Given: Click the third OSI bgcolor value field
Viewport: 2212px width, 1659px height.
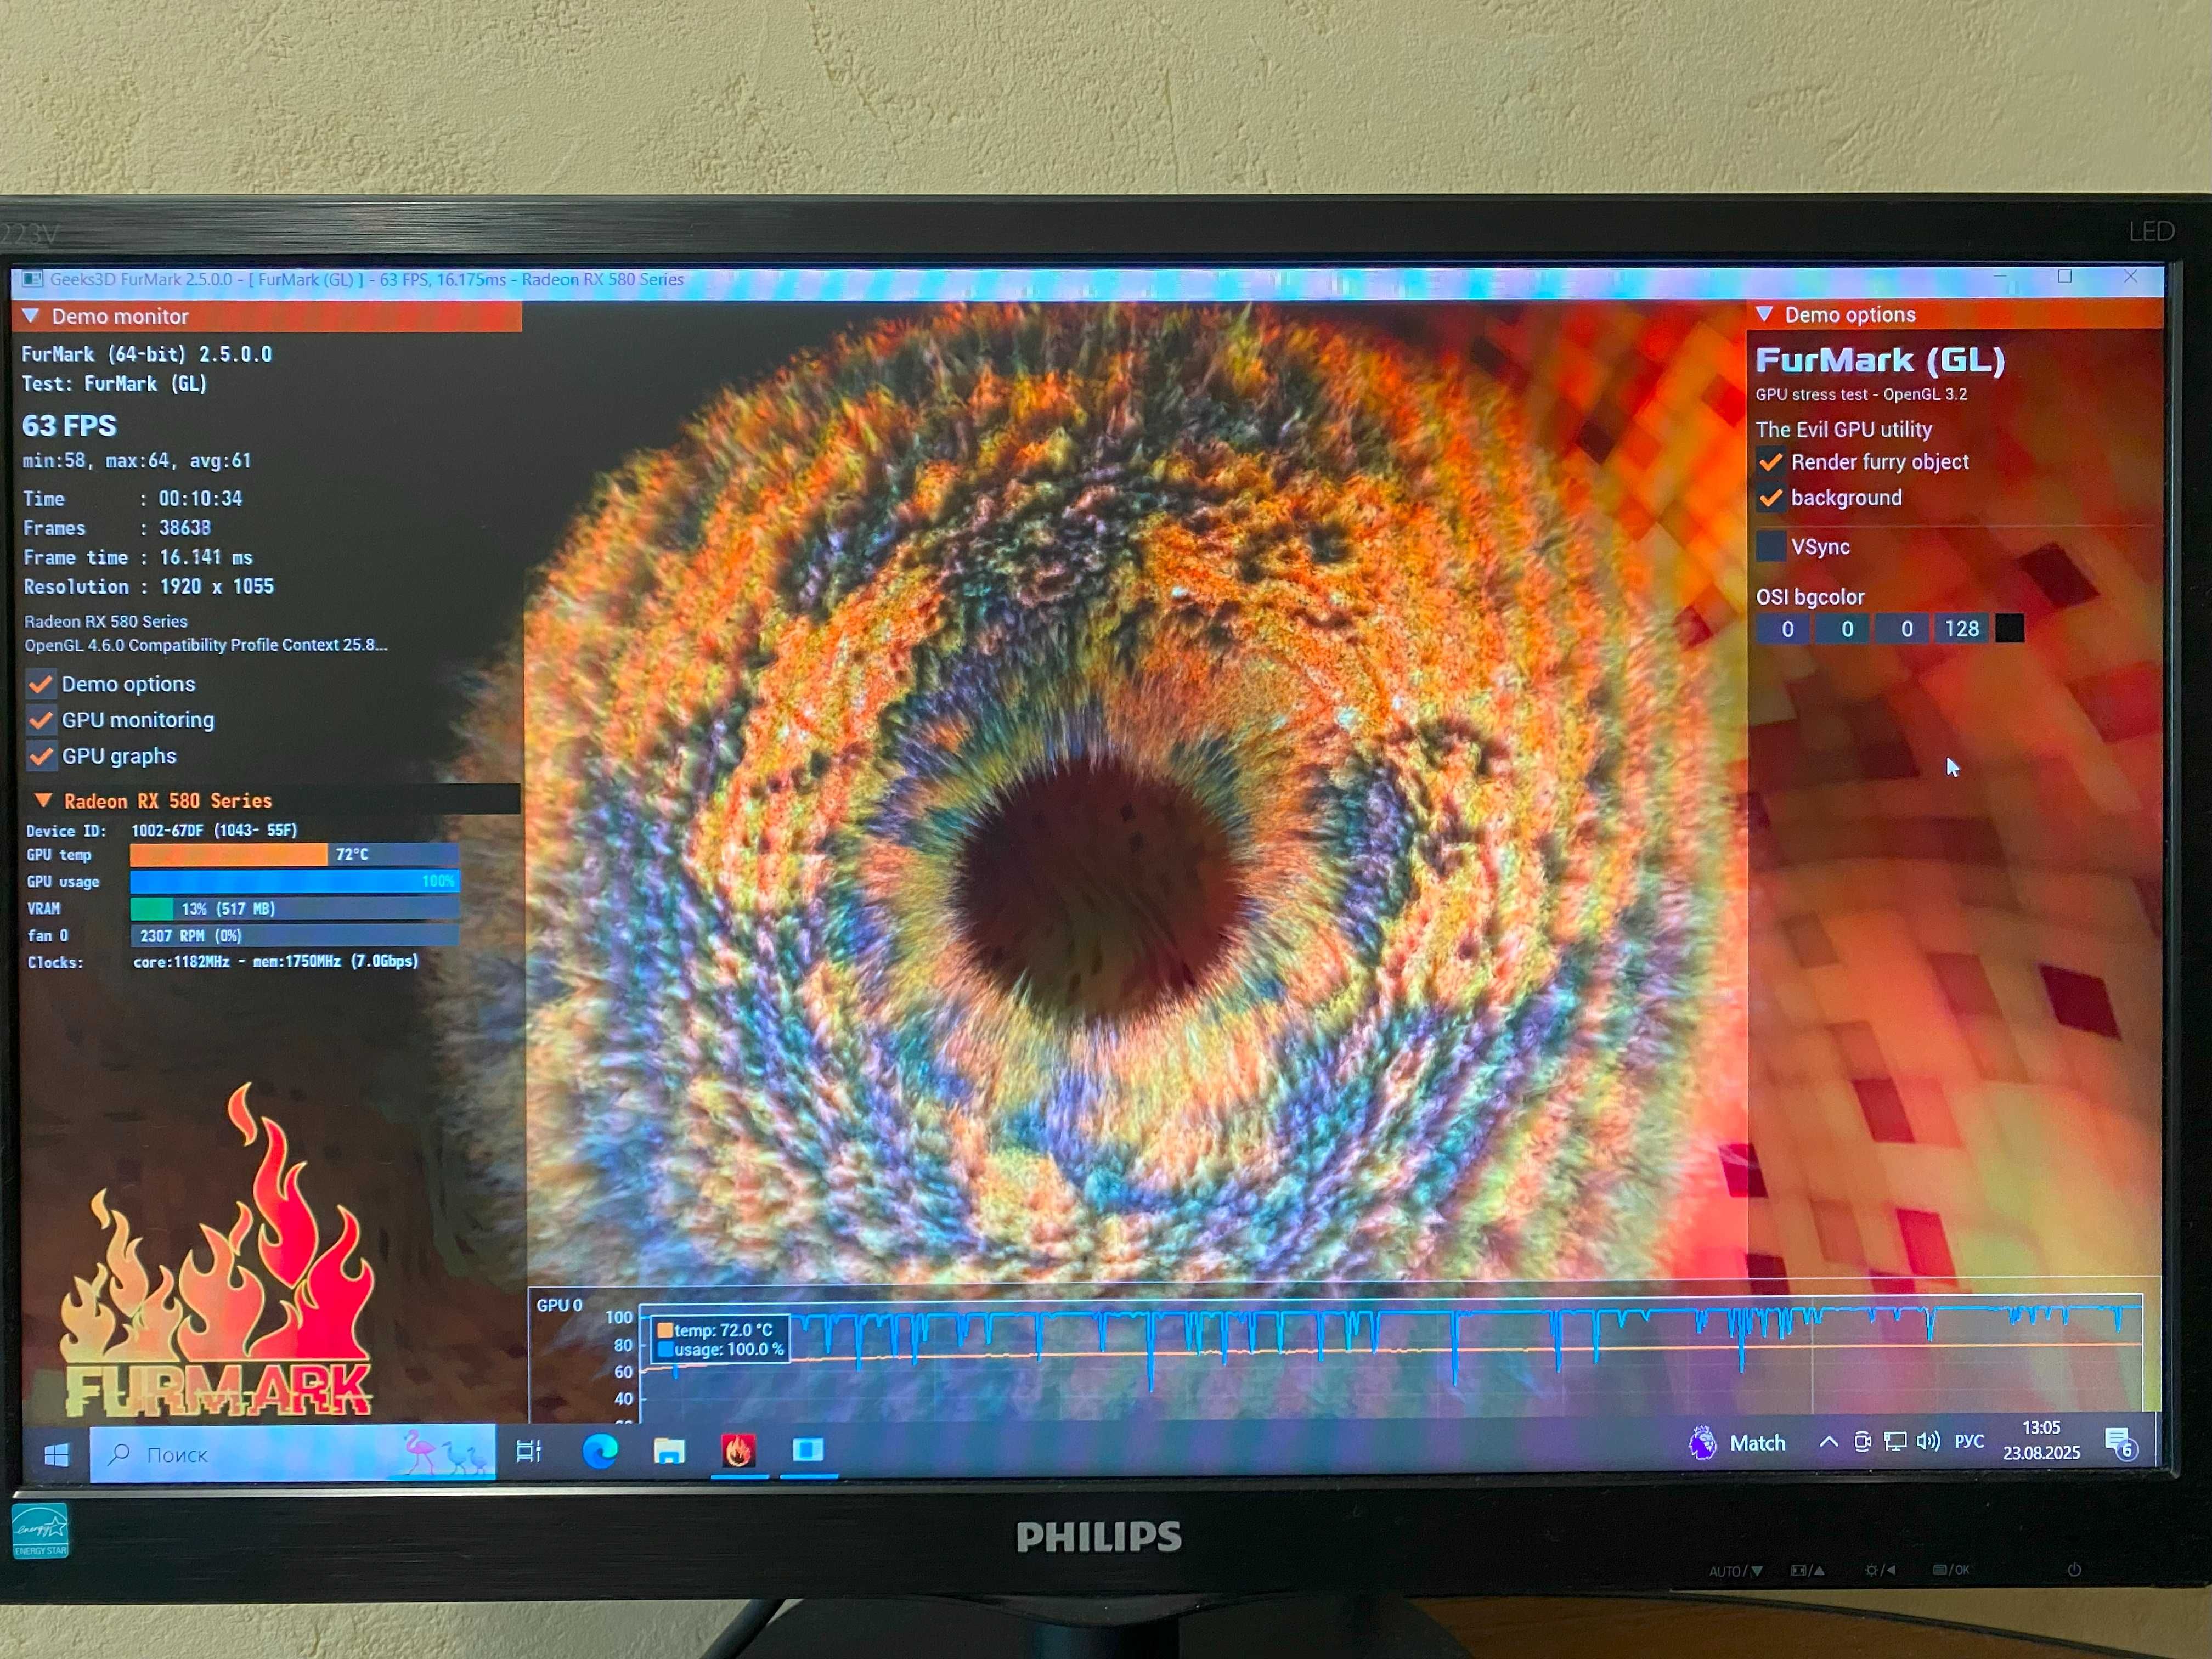Looking at the screenshot, I should (x=1903, y=629).
